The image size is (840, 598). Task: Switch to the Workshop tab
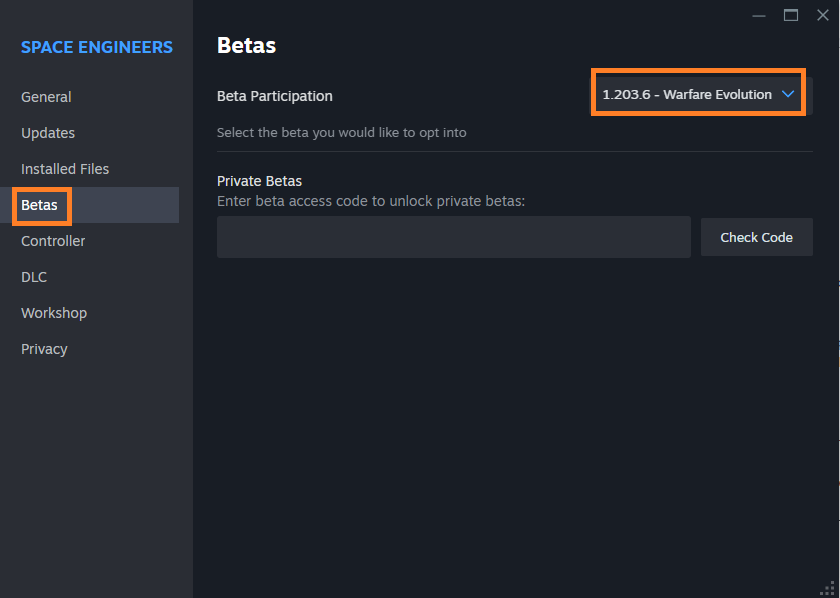[x=54, y=313]
